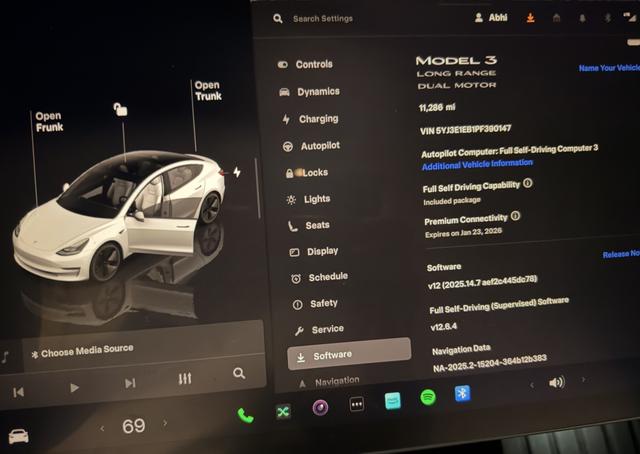Open the Release Notes link
This screenshot has width=640, height=454.
point(621,254)
